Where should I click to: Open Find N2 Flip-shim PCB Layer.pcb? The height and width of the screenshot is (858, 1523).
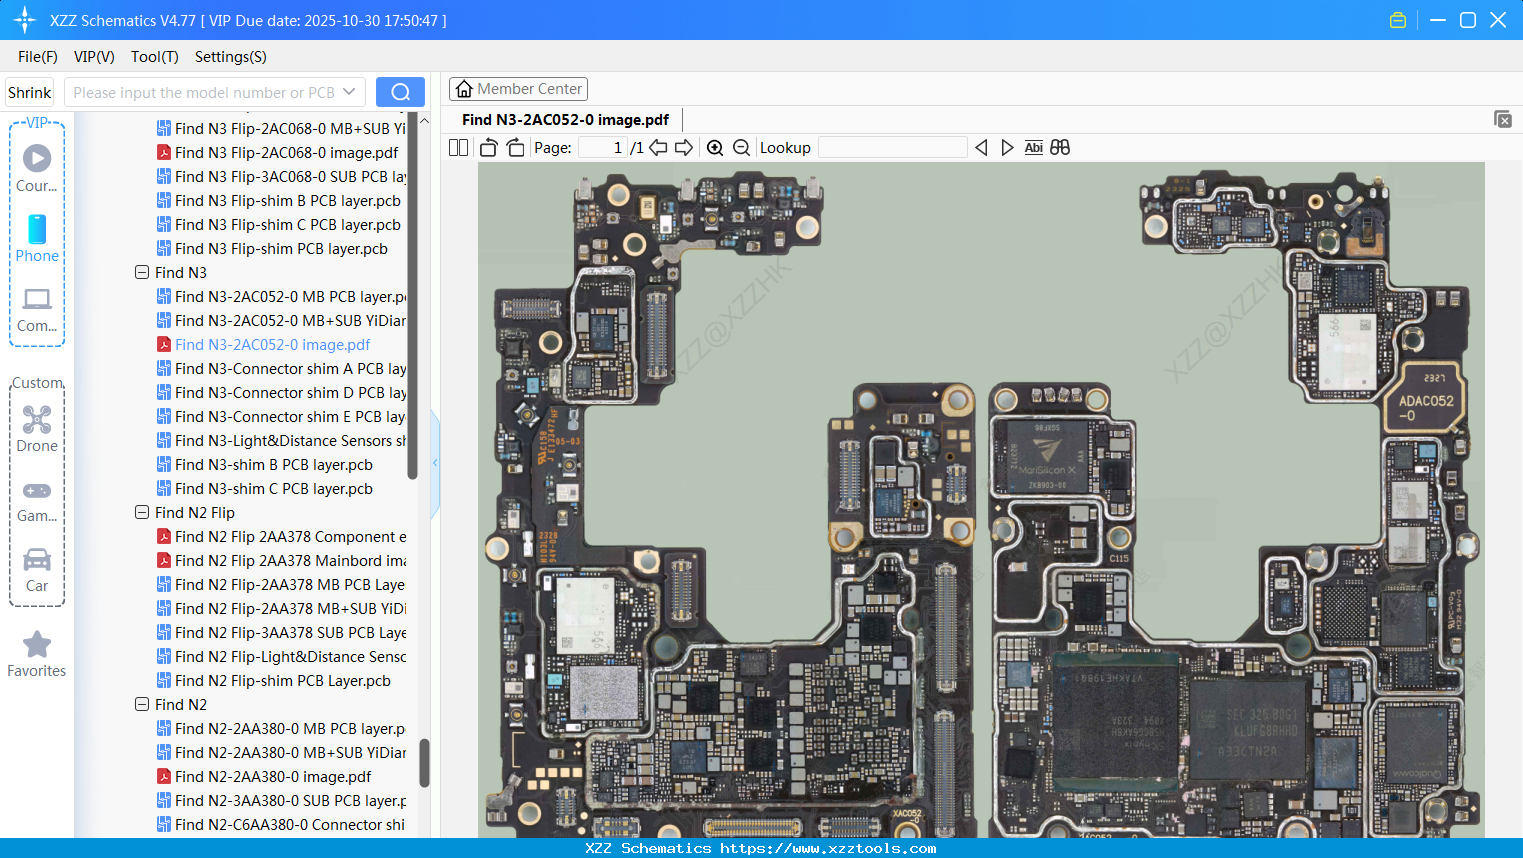click(x=273, y=680)
